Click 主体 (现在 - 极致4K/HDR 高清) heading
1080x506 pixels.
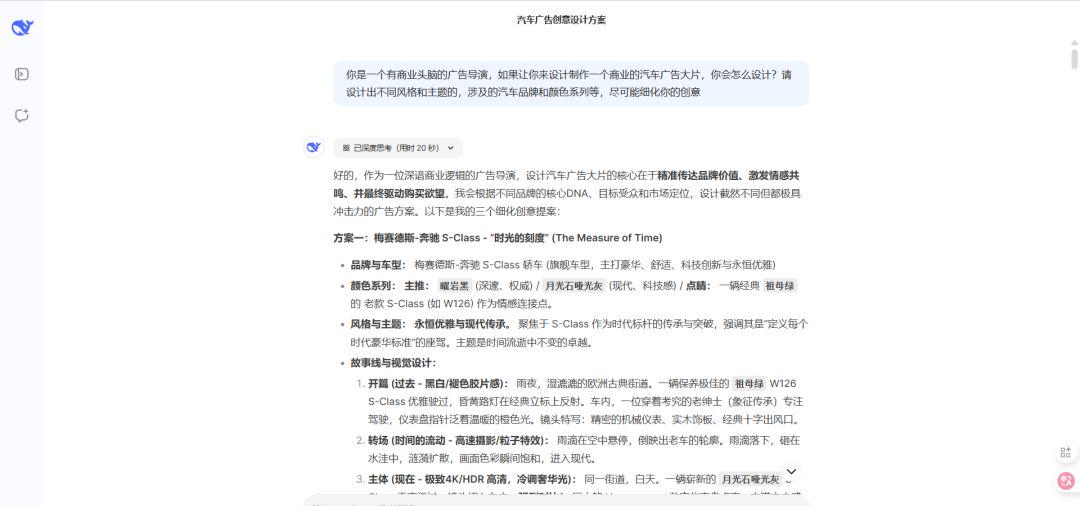(x=472, y=479)
